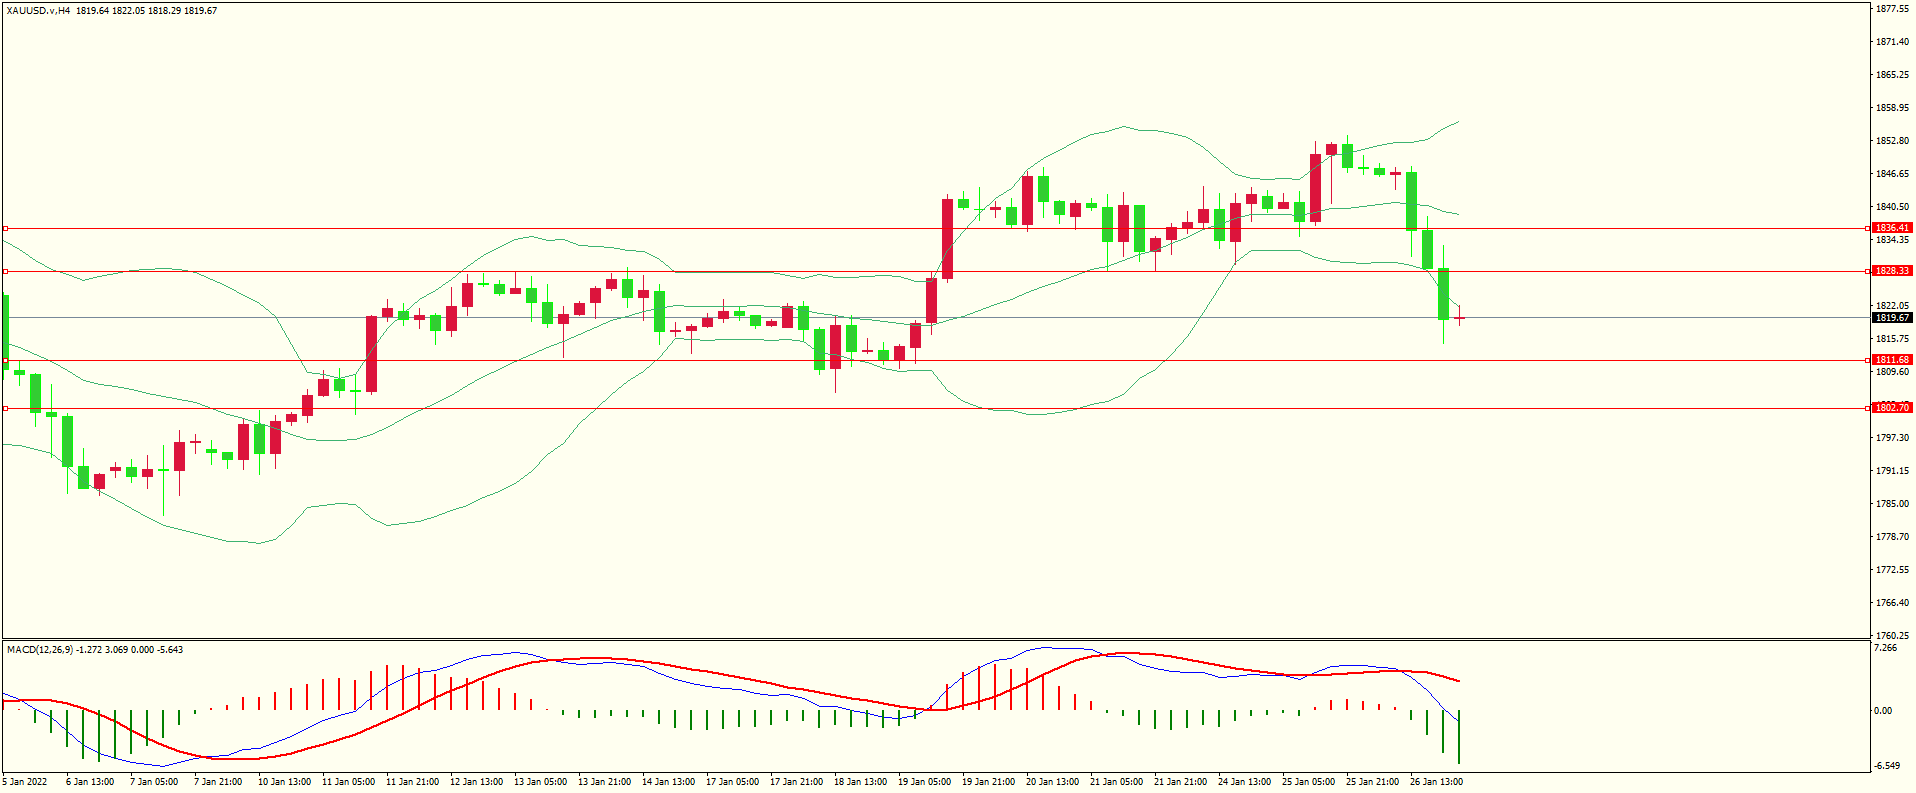The image size is (1916, 793).
Task: Click the 1797.30 price axis value
Action: pos(1892,438)
